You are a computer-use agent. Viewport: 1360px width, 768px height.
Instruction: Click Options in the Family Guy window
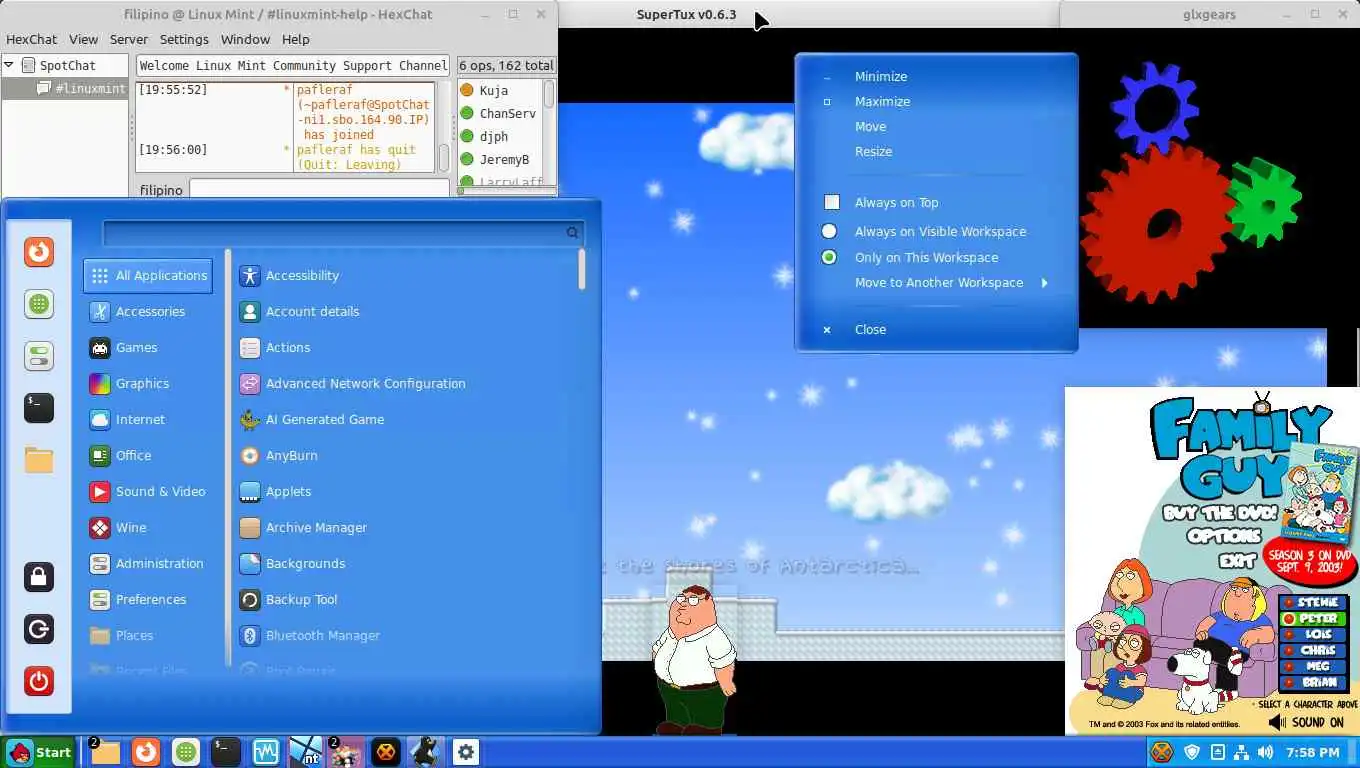[x=1223, y=536]
